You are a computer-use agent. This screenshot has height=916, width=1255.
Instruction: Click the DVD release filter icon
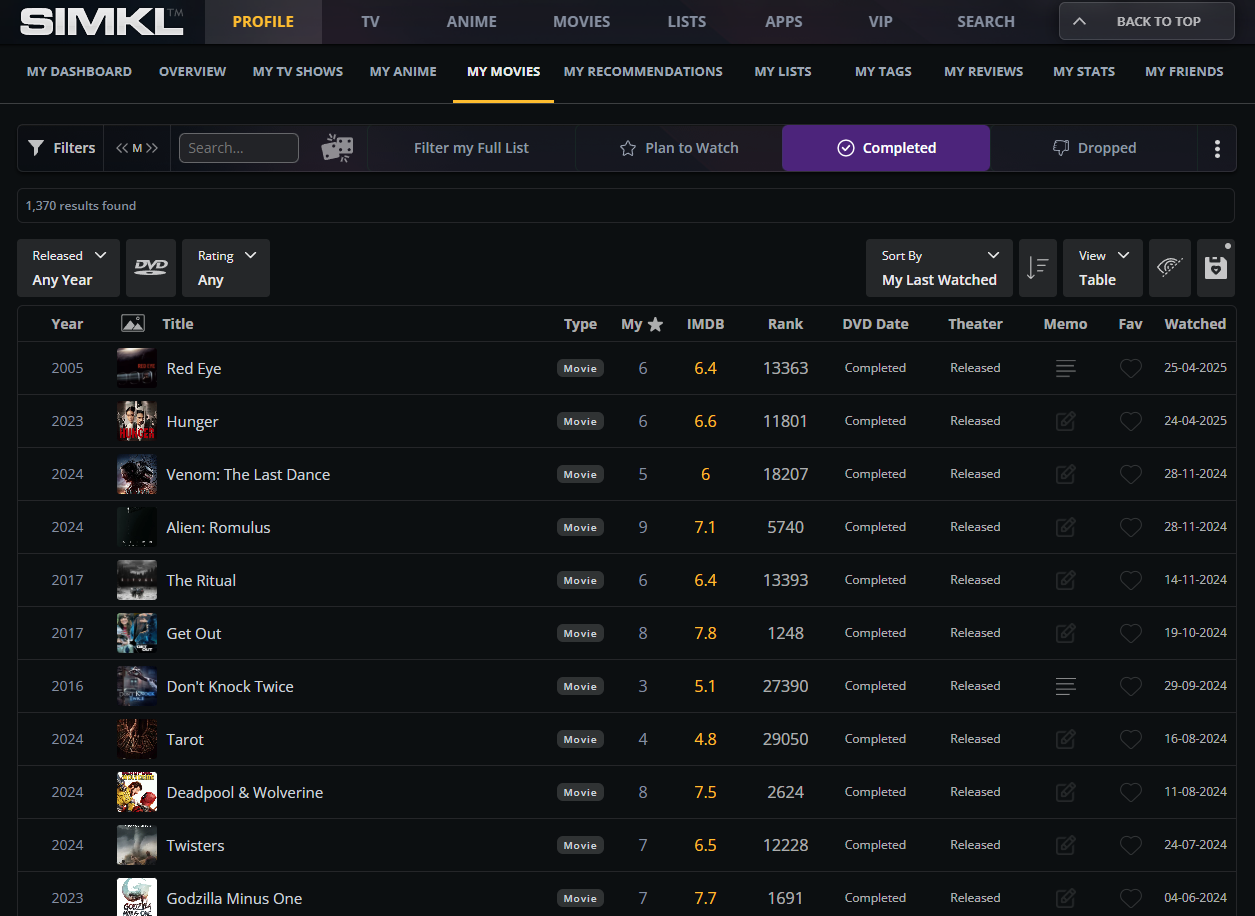[x=151, y=267]
